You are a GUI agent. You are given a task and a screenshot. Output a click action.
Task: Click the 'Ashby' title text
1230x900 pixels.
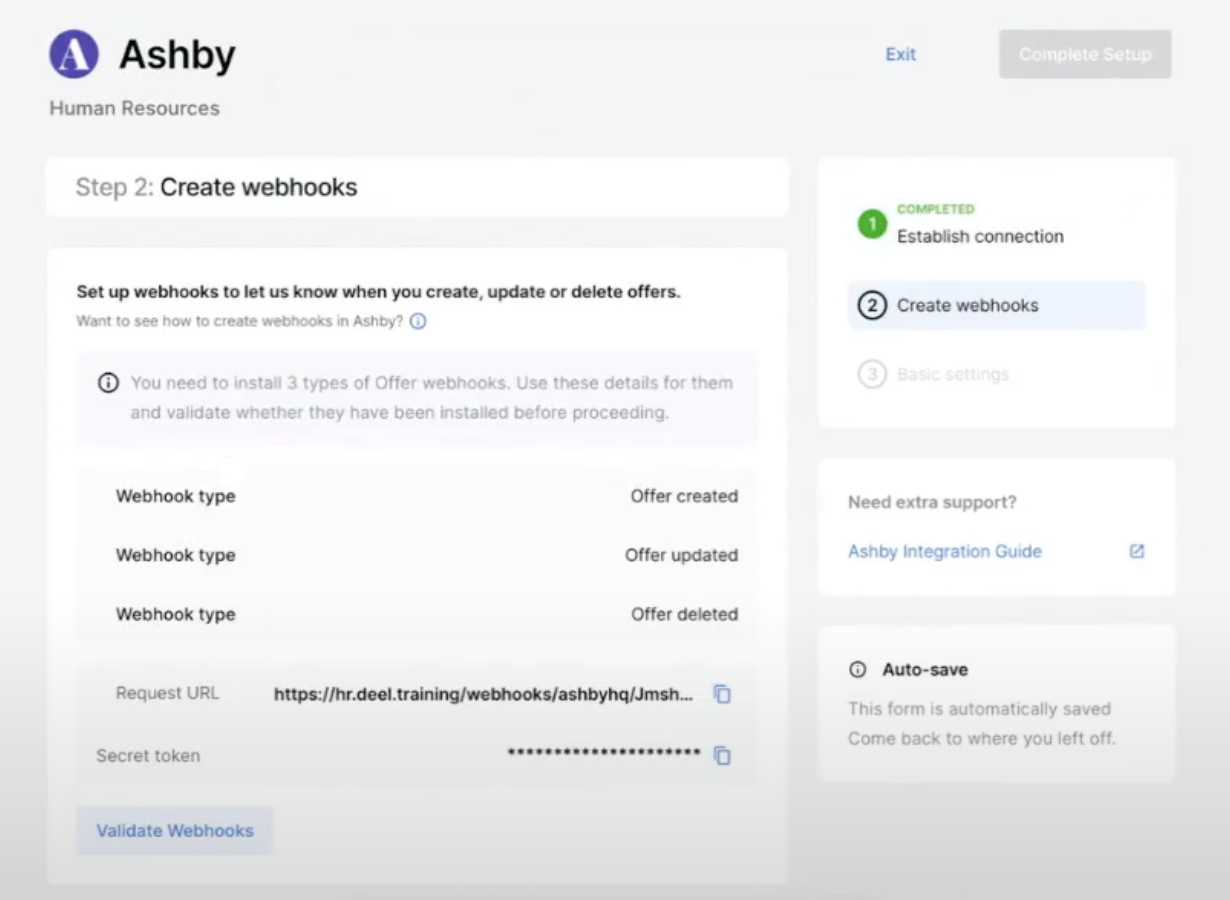click(177, 55)
